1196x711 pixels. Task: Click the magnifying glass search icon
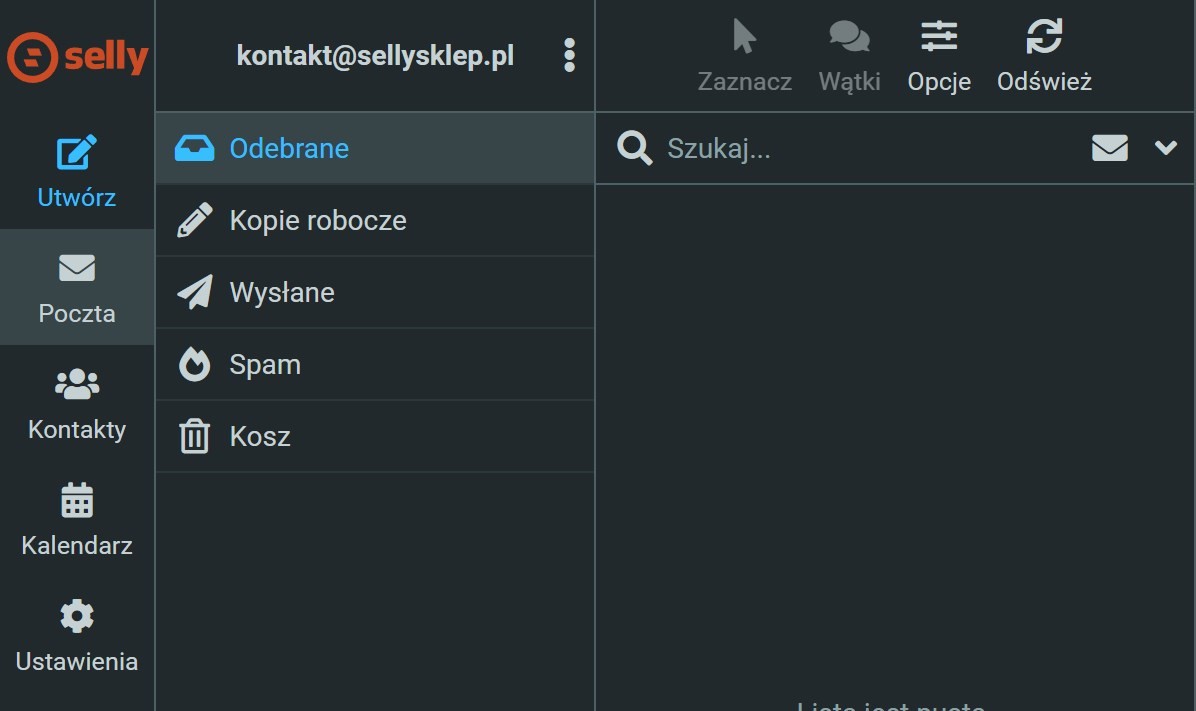click(x=634, y=148)
